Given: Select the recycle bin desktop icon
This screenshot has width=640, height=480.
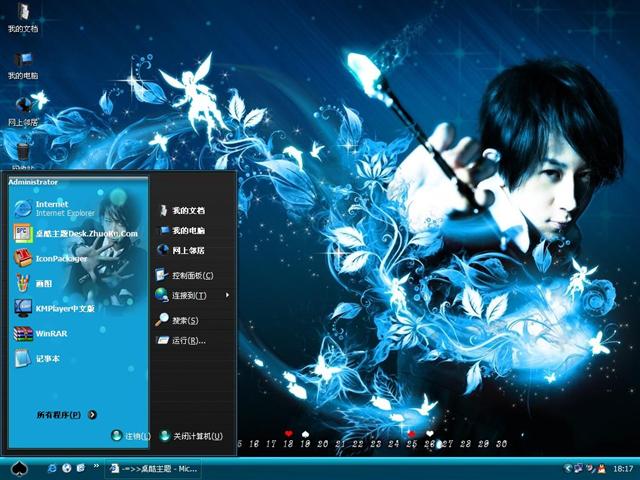Looking at the screenshot, I should pyautogui.click(x=23, y=155).
